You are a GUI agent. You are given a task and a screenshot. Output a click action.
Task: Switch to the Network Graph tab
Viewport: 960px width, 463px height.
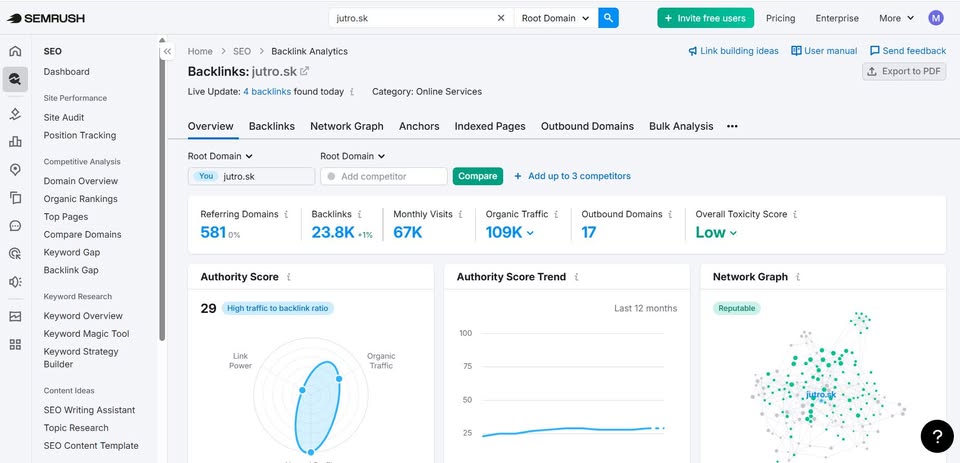(347, 126)
